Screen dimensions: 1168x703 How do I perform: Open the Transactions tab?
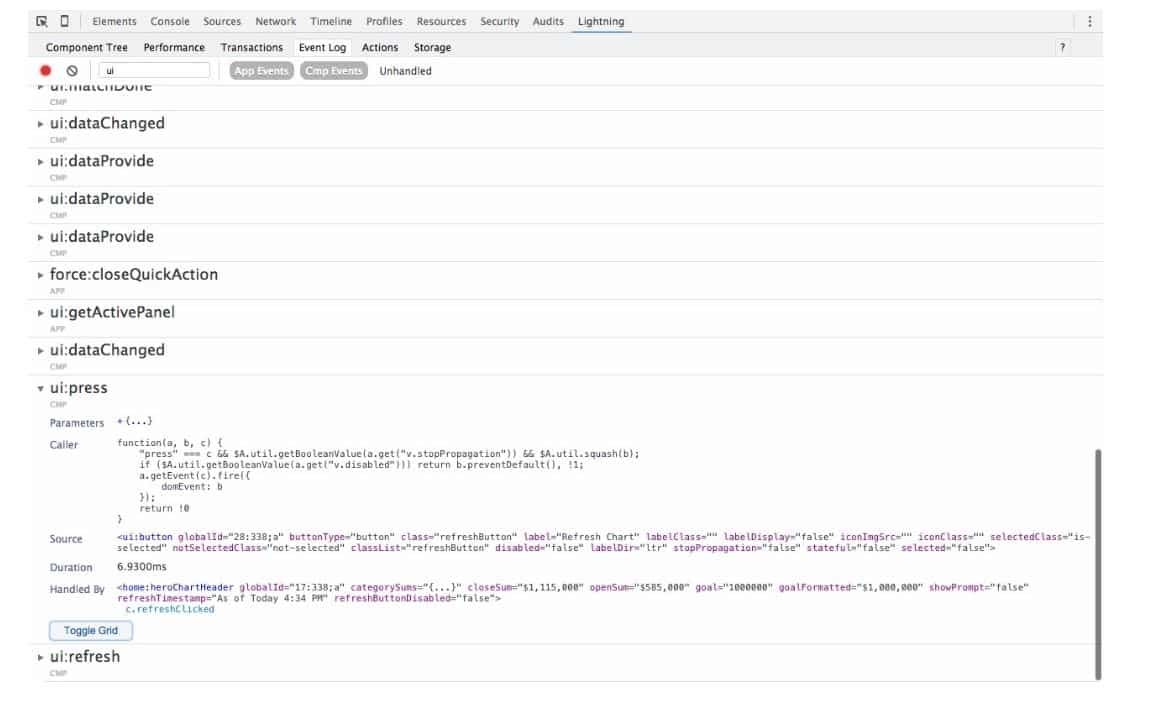tap(251, 47)
